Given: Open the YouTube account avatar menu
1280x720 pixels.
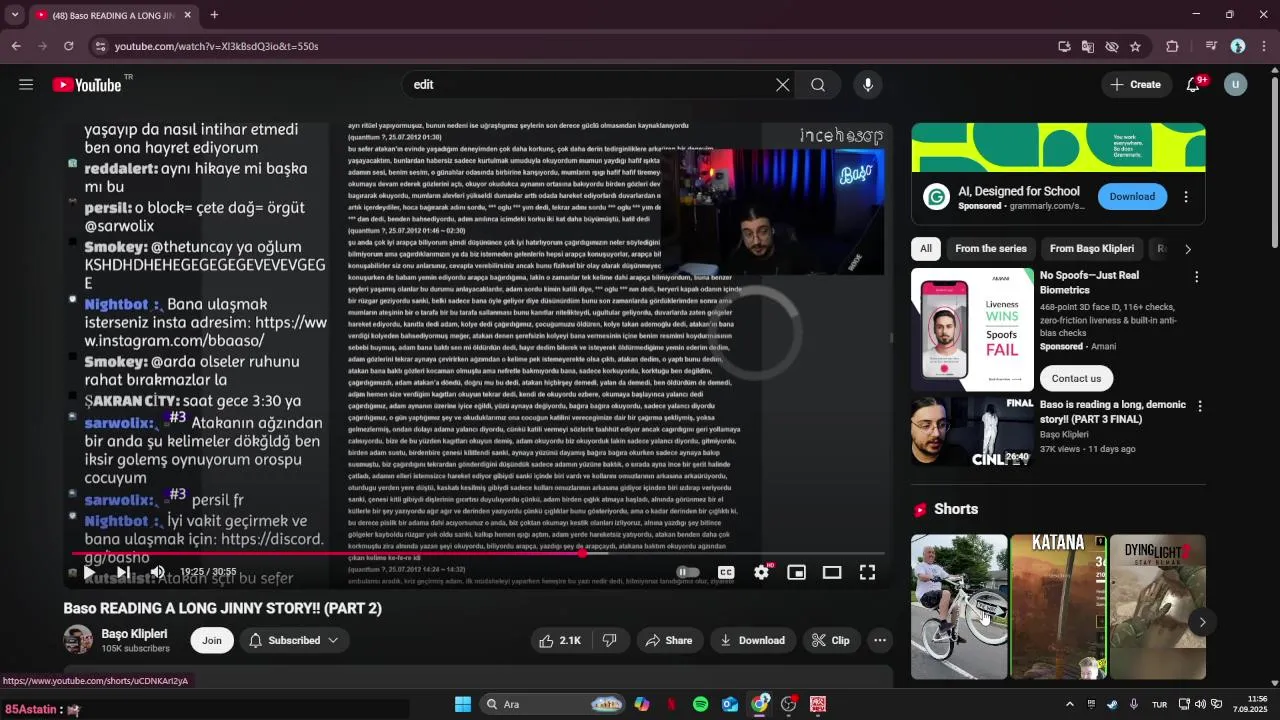Looking at the screenshot, I should coord(1236,85).
